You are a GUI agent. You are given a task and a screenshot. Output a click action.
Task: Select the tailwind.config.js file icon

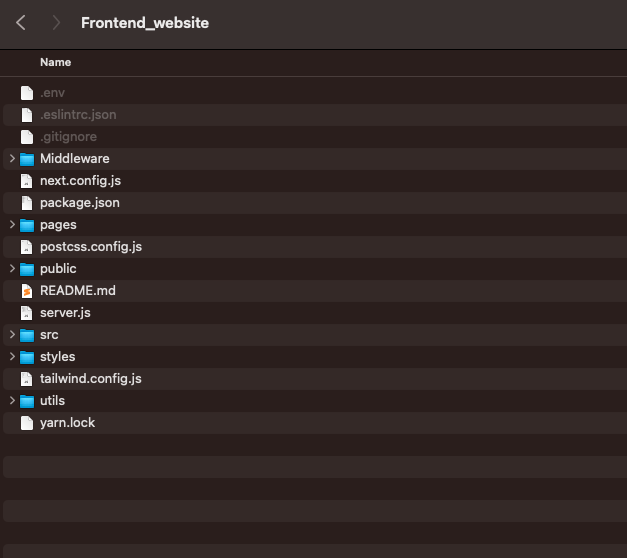[27, 379]
